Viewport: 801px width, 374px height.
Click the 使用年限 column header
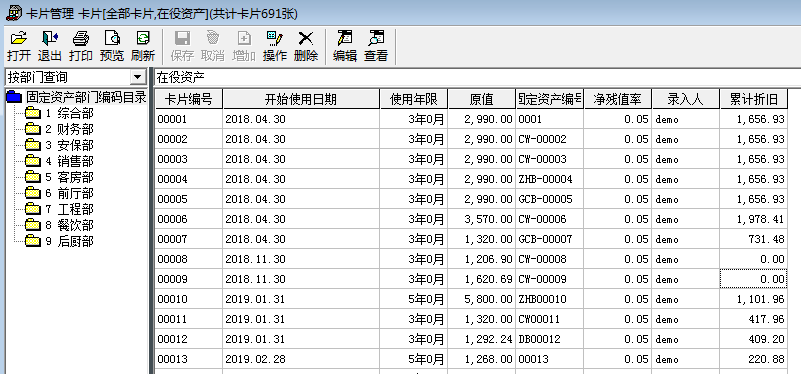click(413, 99)
